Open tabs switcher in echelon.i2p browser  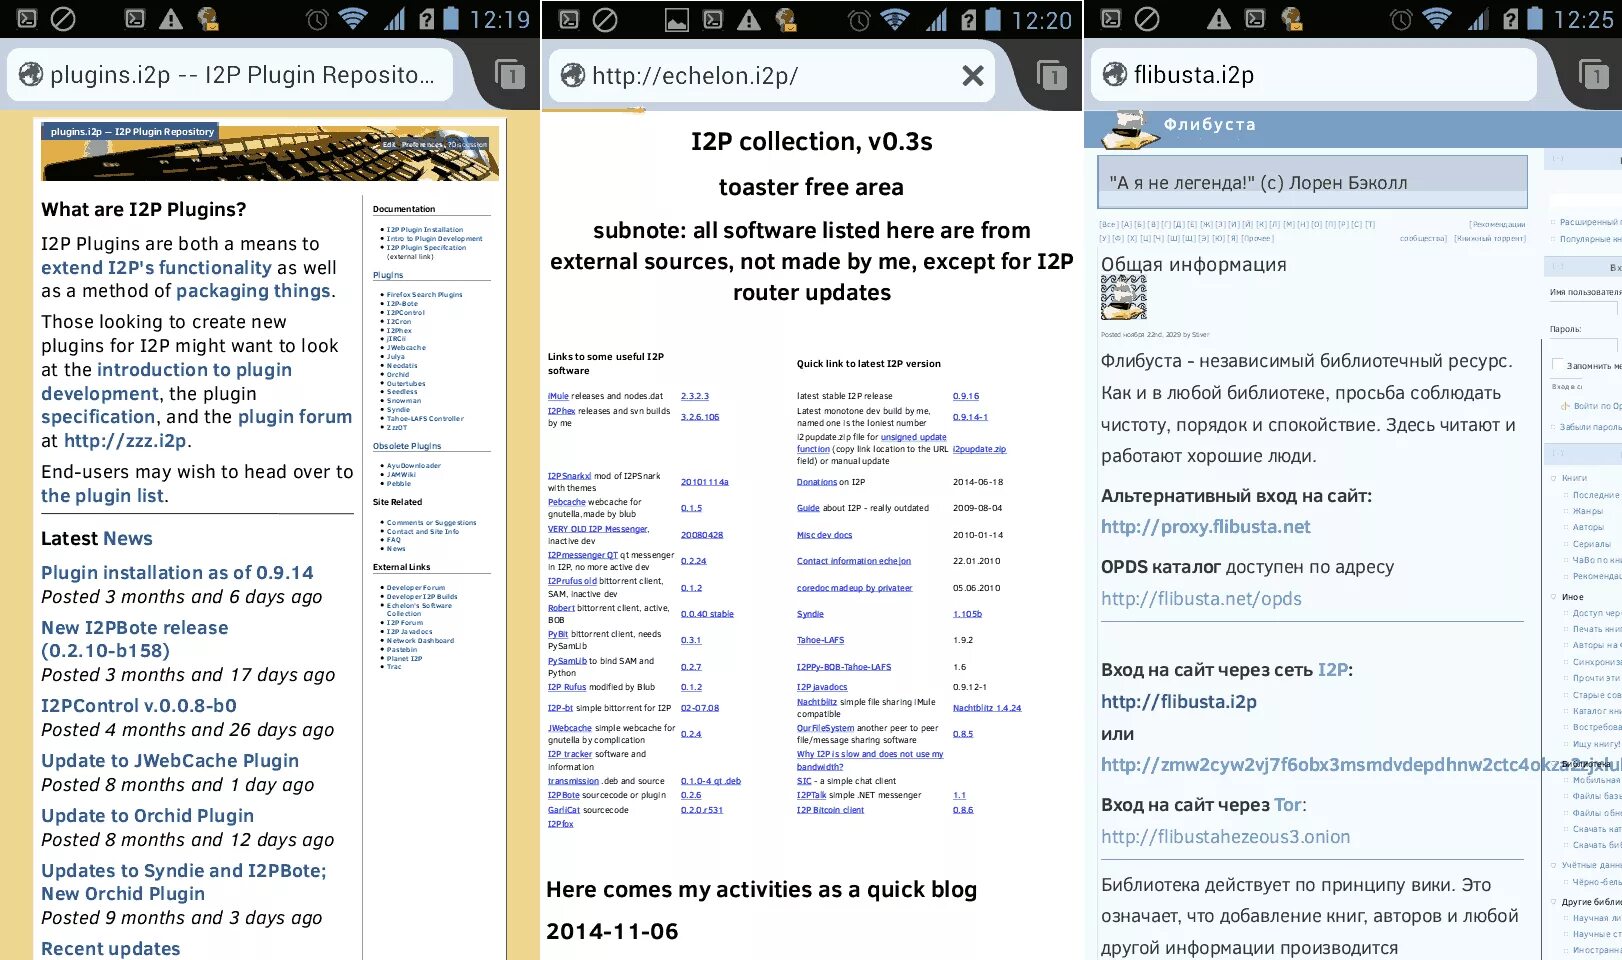1052,75
